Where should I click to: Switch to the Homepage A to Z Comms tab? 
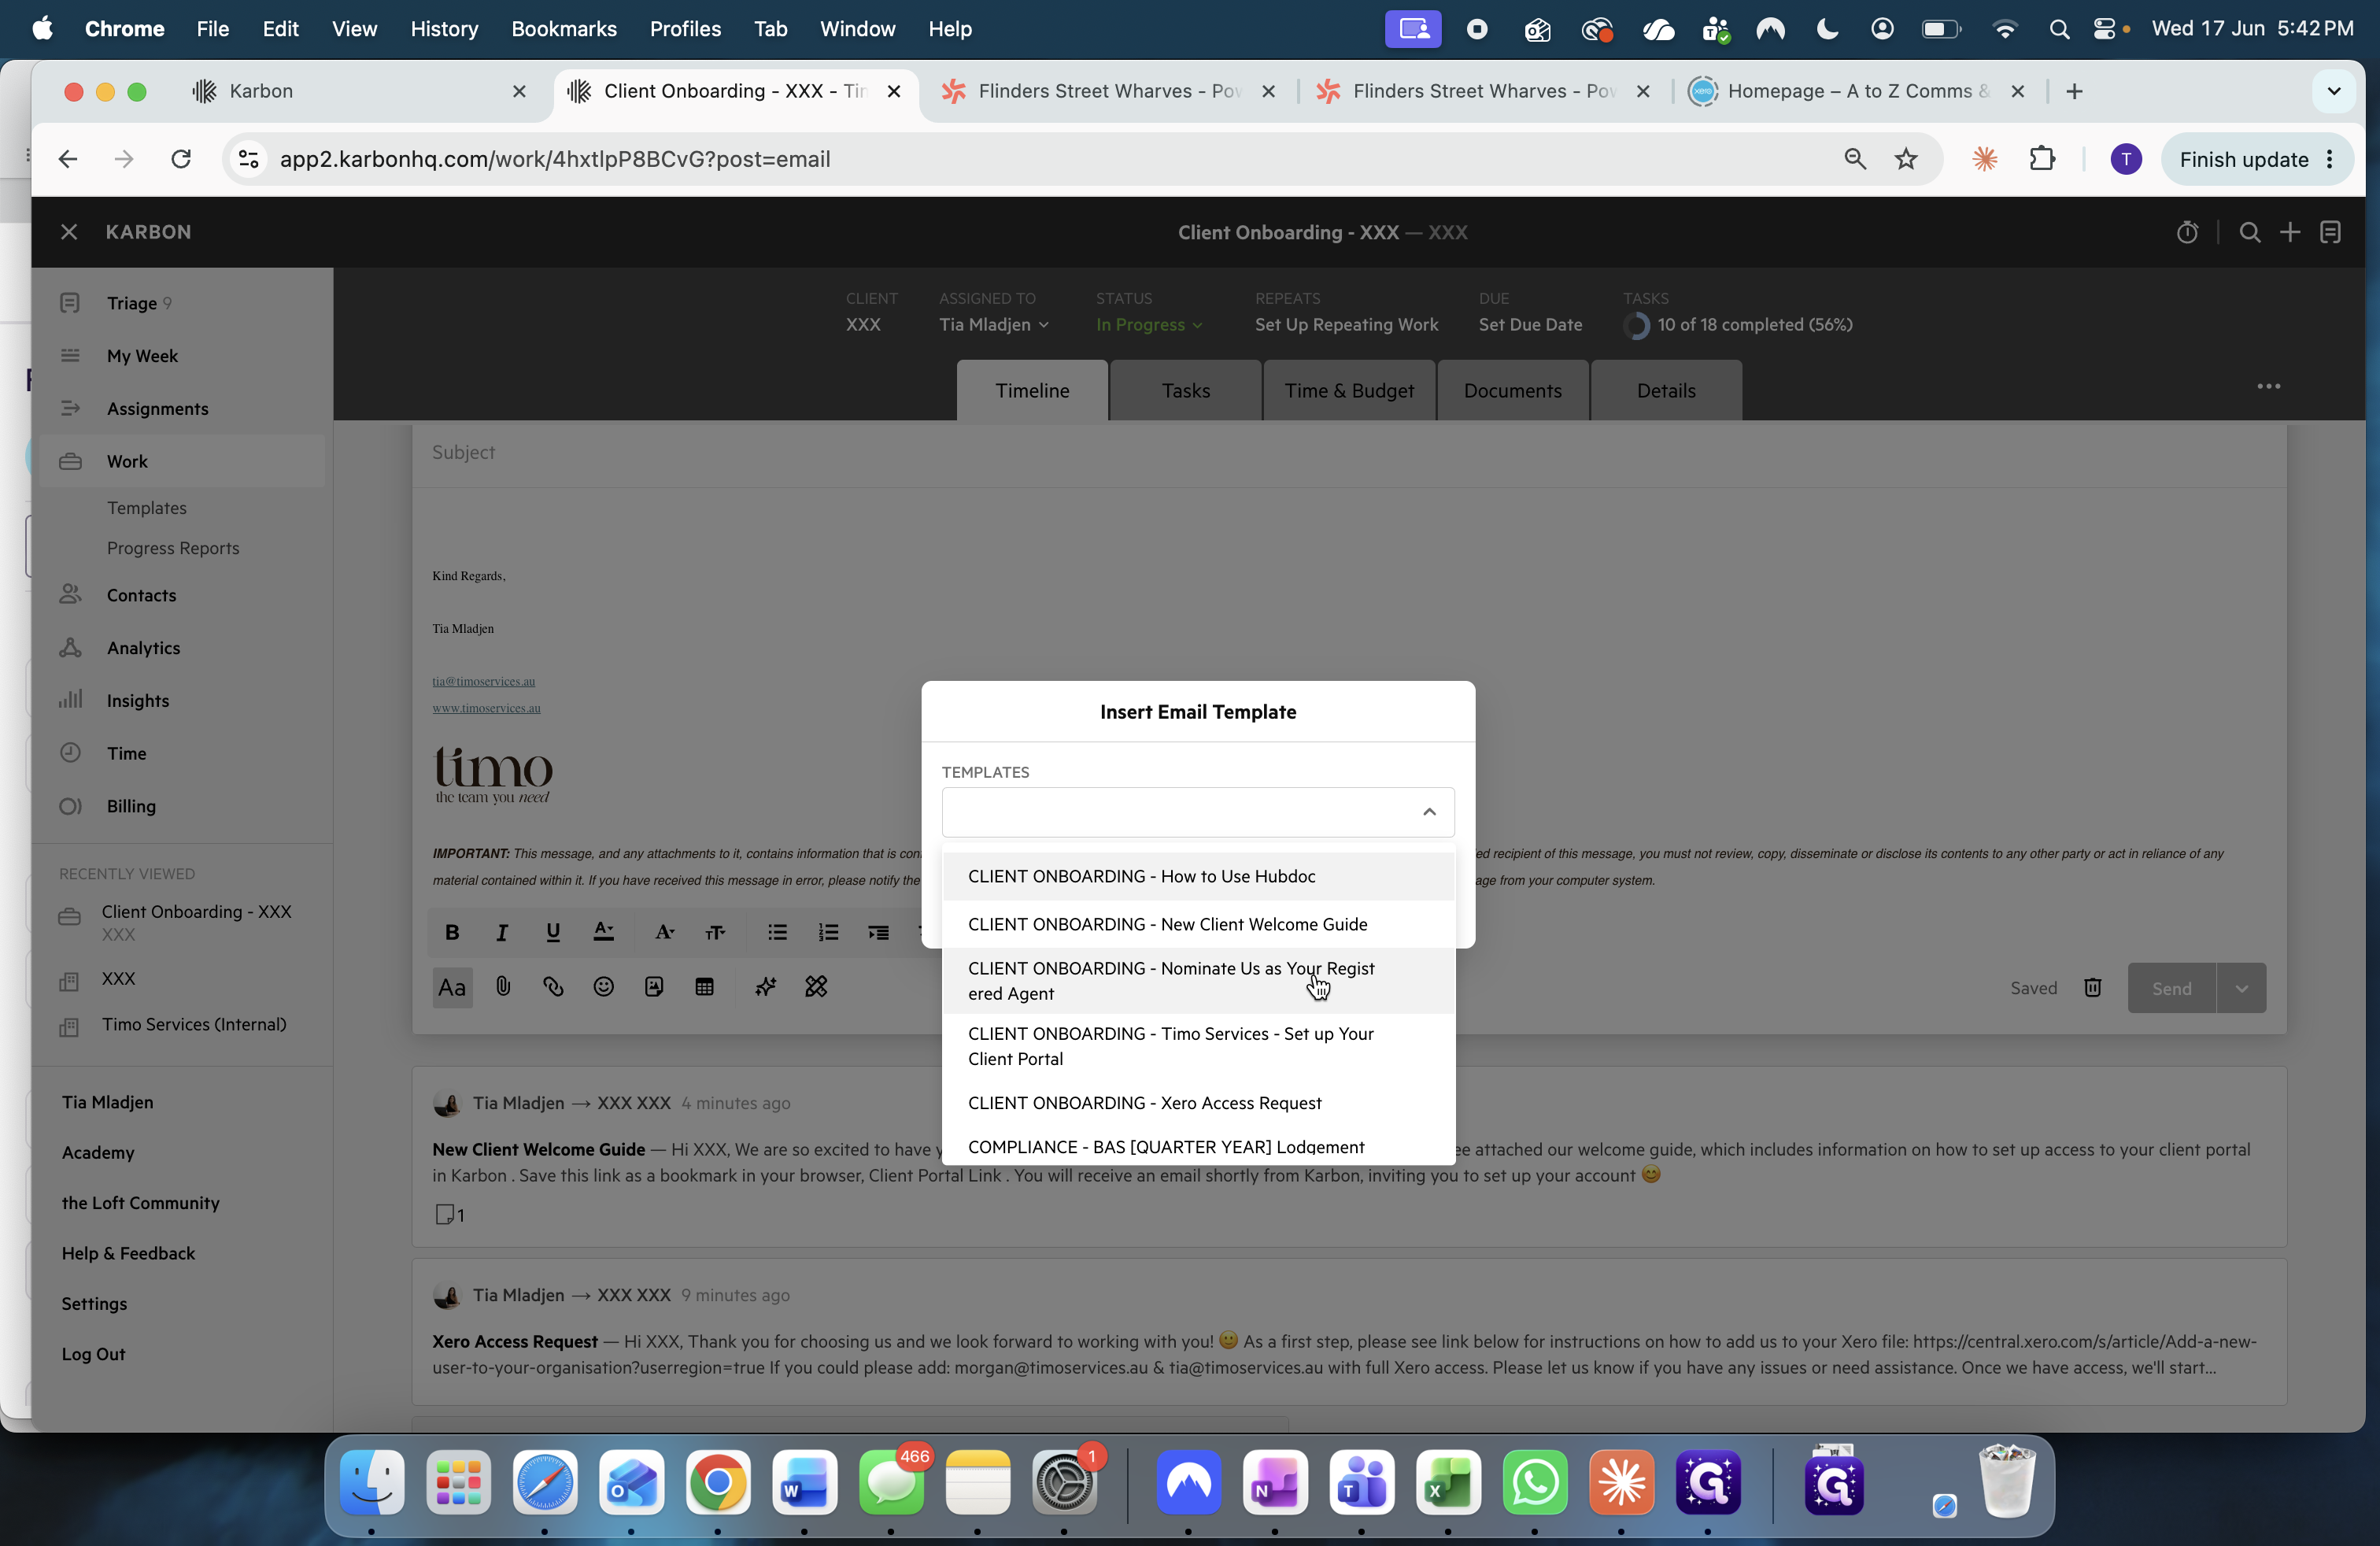pyautogui.click(x=1857, y=91)
